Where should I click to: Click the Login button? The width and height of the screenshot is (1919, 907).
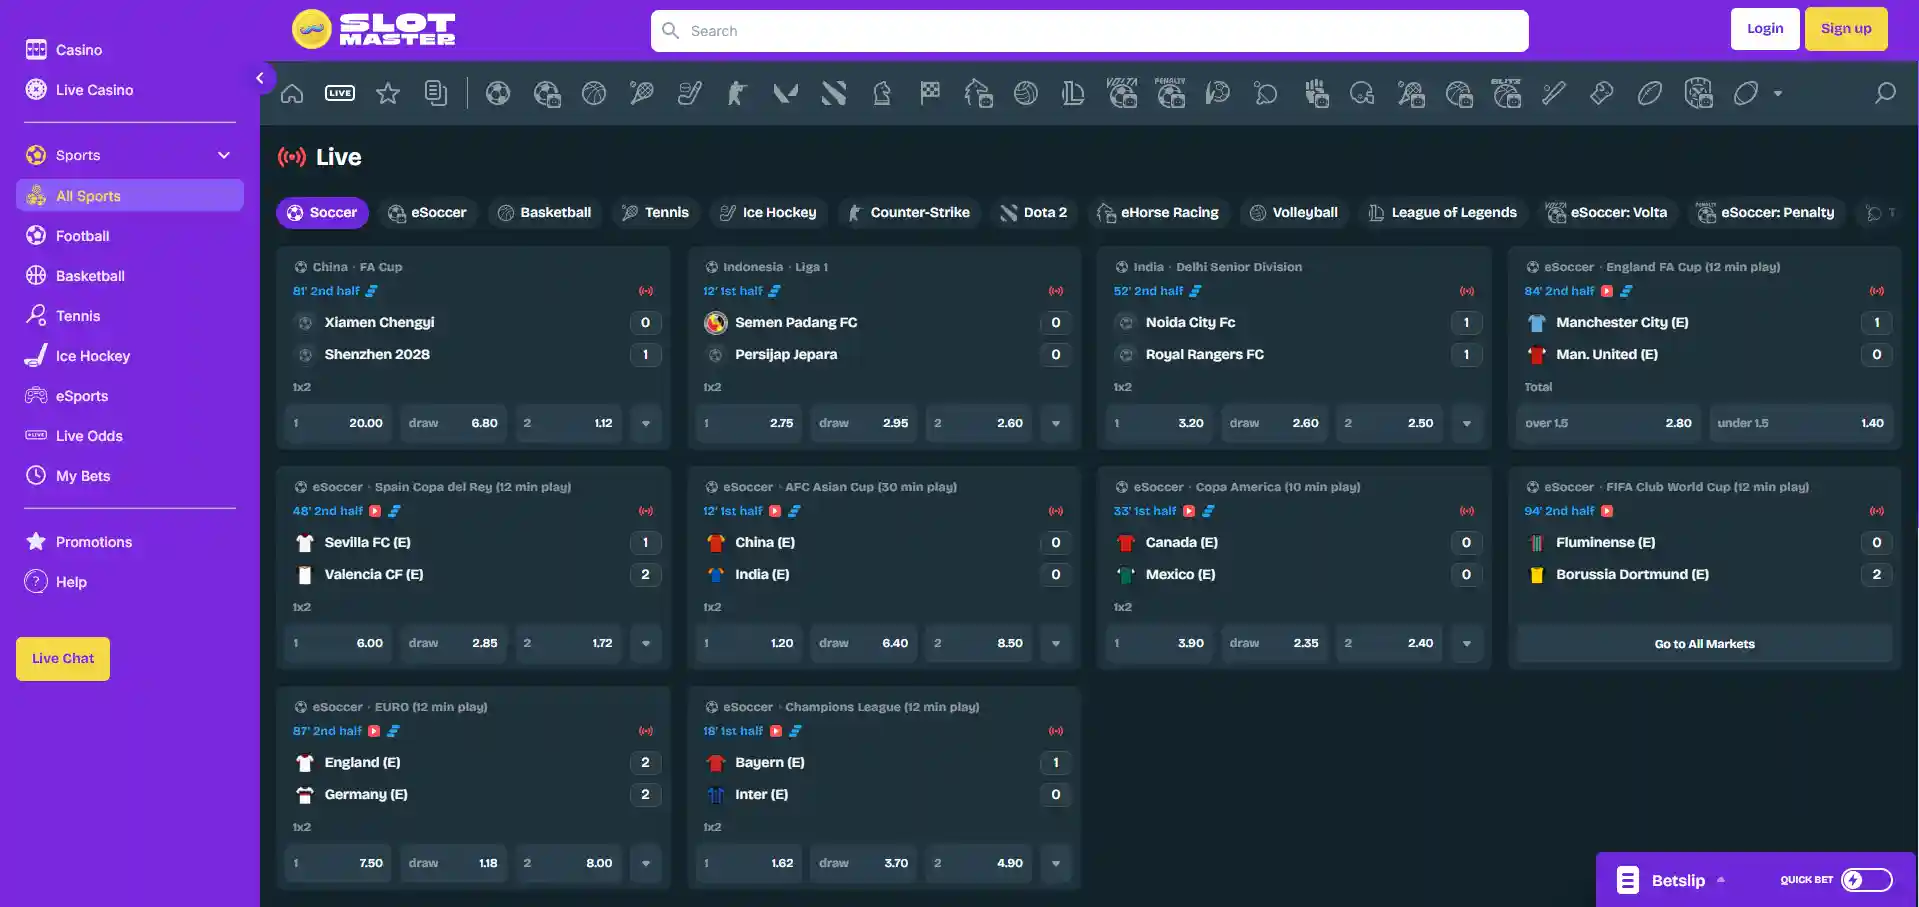tap(1765, 29)
